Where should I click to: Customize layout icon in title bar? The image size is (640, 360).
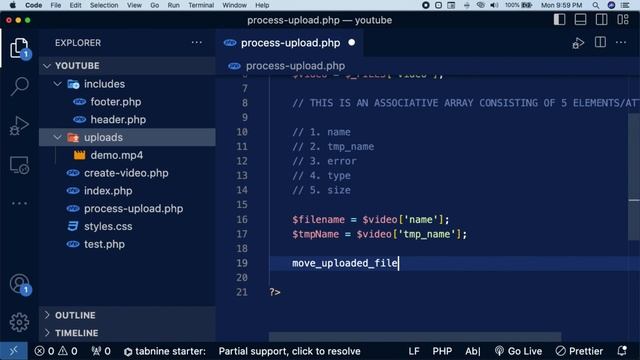622,20
